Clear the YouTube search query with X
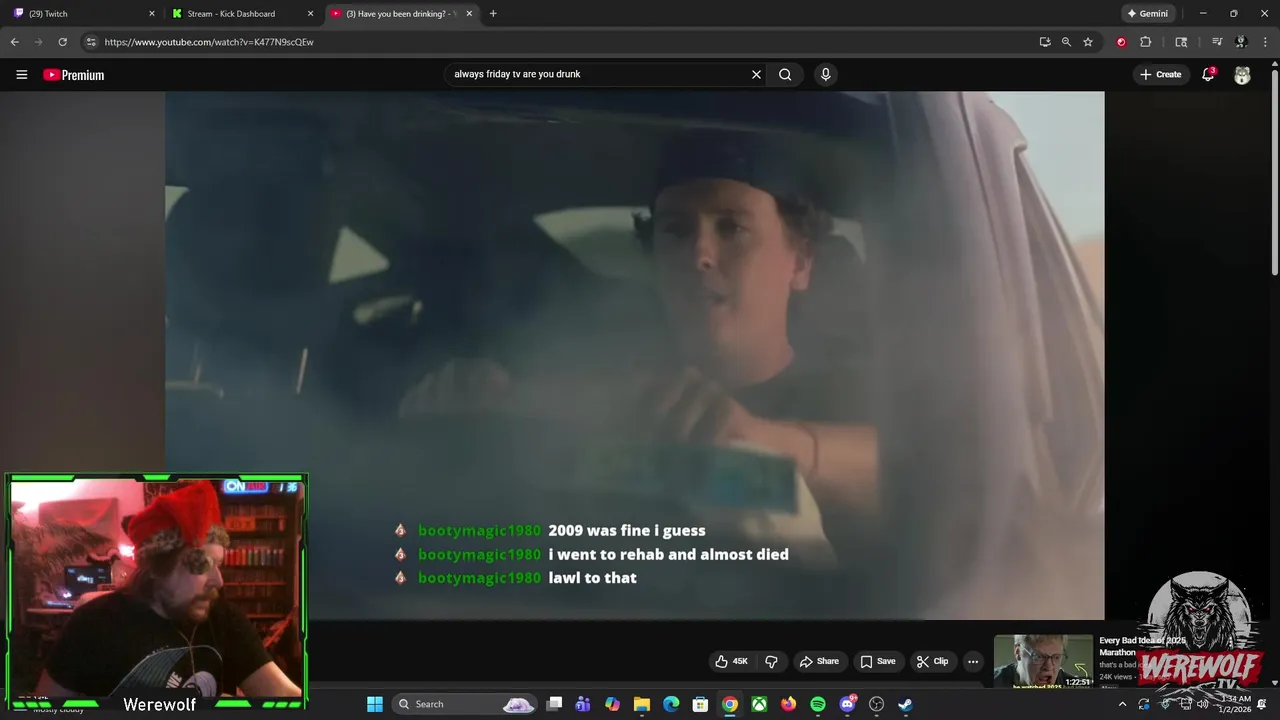The width and height of the screenshot is (1280, 720). [x=756, y=74]
